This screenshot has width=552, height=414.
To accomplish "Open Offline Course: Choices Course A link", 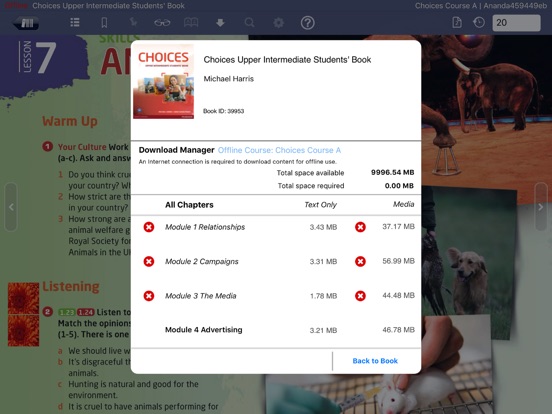I will point(280,150).
